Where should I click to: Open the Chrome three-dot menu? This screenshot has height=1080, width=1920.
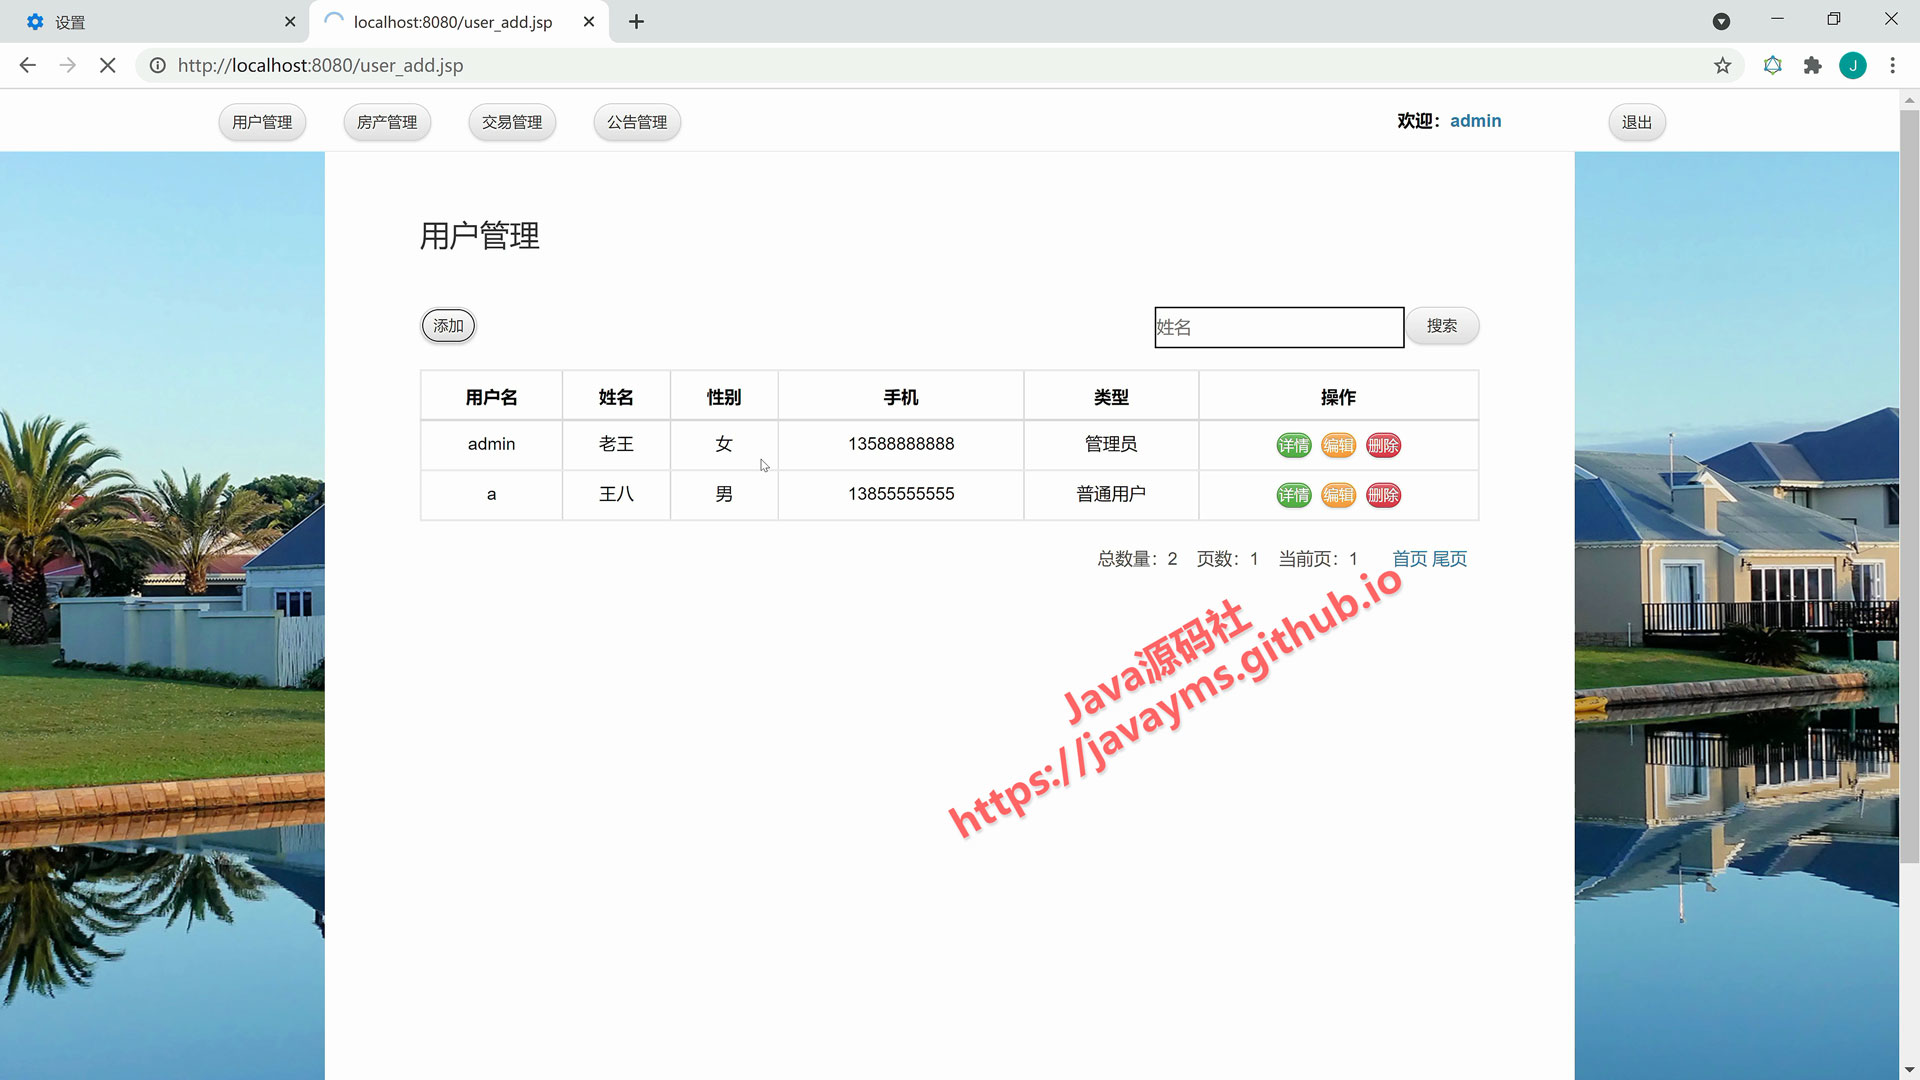[1892, 65]
